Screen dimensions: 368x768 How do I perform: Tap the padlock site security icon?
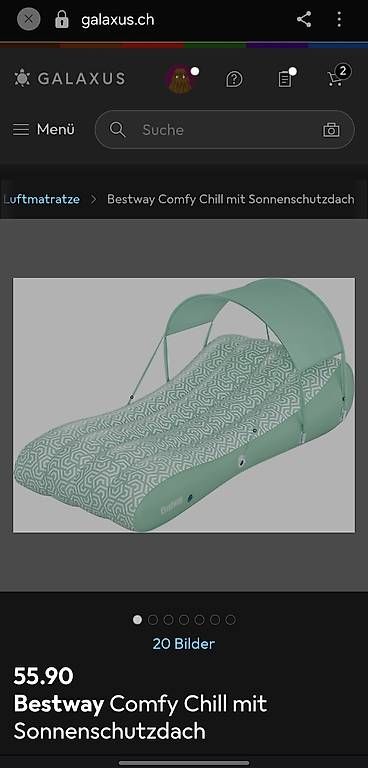point(62,20)
